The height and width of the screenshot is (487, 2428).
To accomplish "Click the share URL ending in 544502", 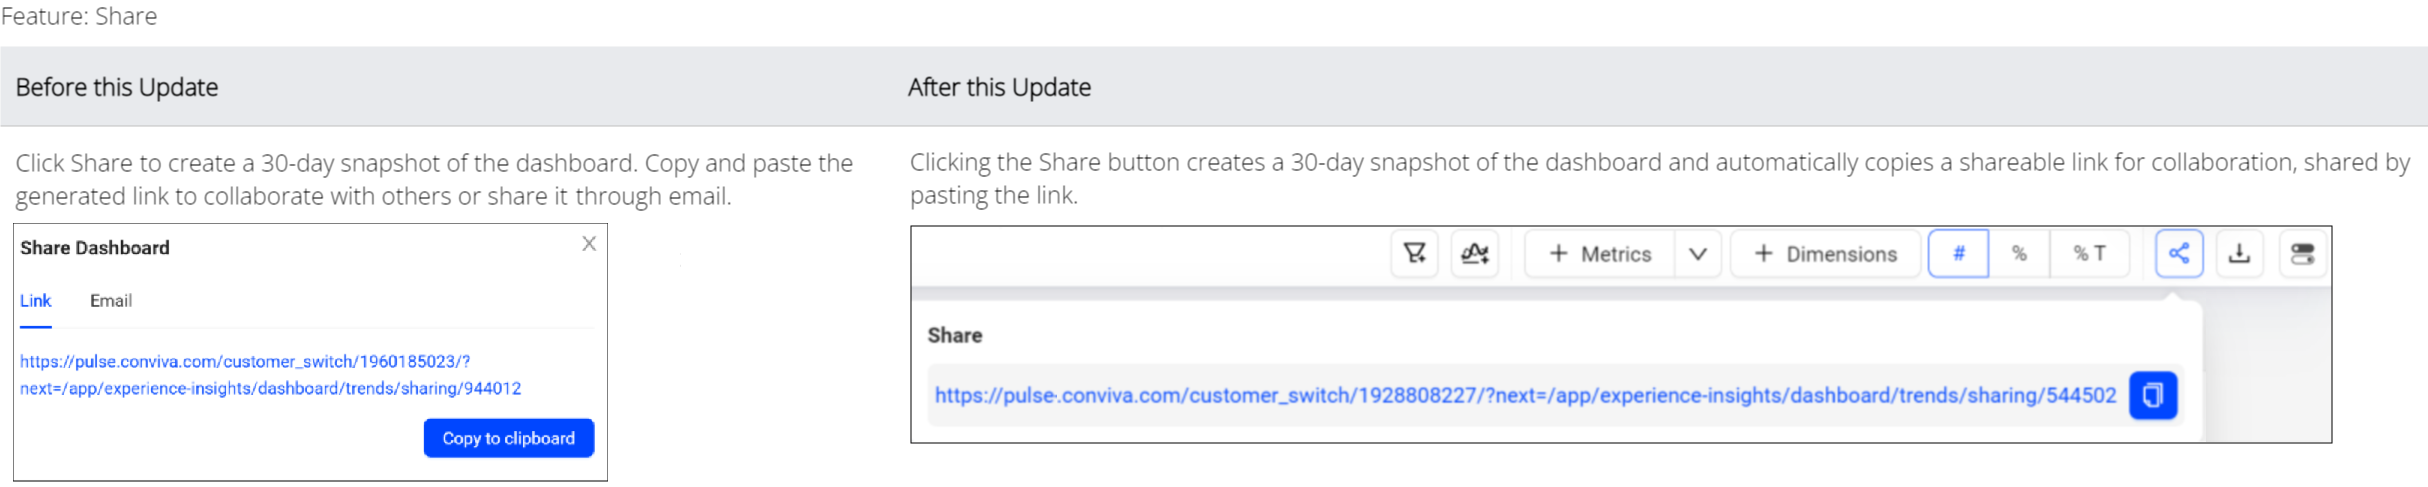I will tap(1525, 395).
